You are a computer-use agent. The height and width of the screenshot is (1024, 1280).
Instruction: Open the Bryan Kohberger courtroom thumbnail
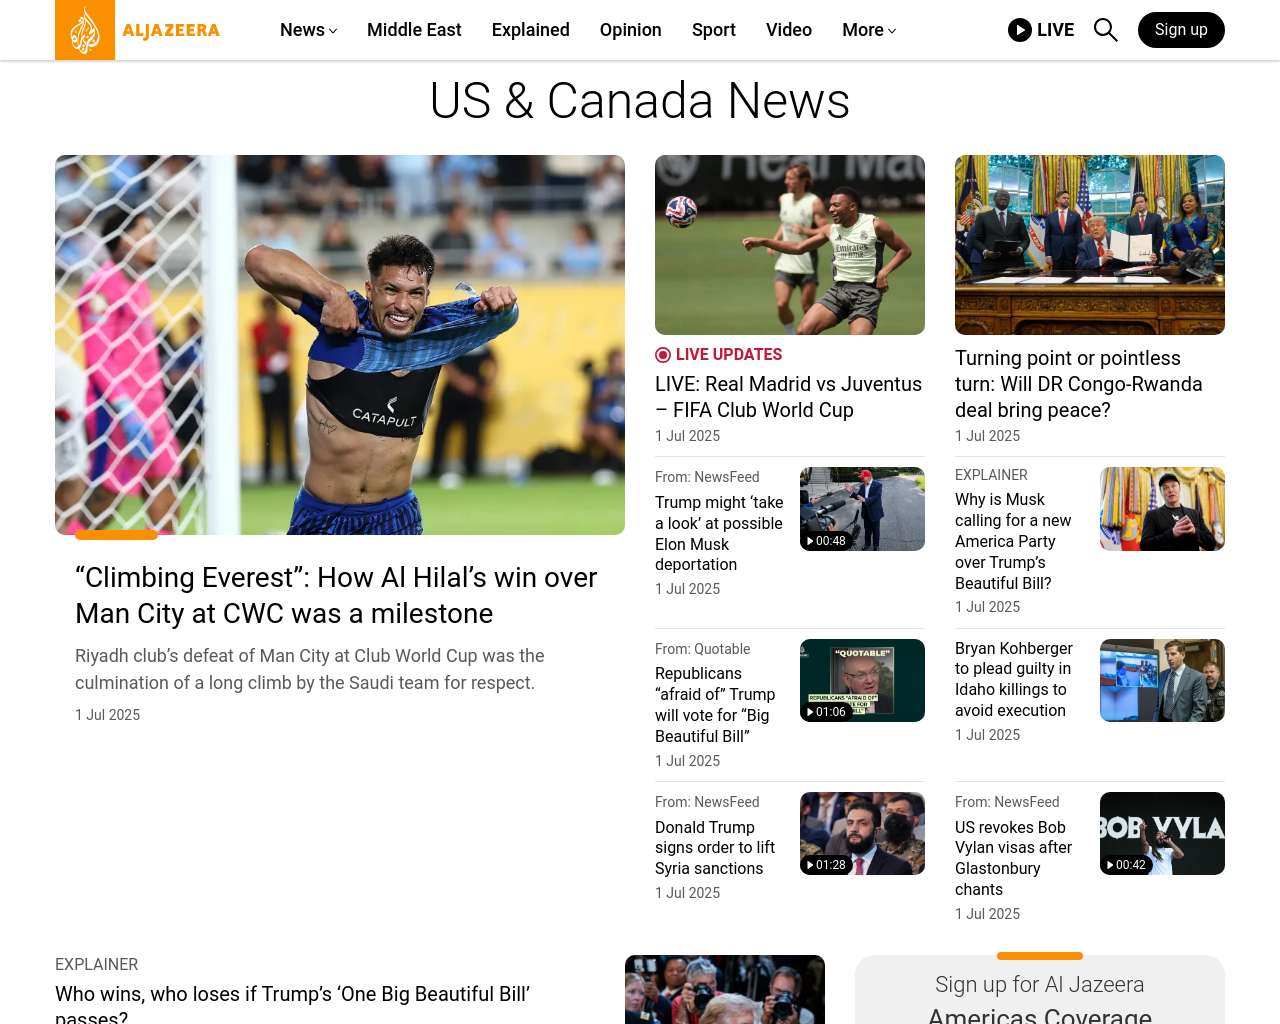[1162, 680]
